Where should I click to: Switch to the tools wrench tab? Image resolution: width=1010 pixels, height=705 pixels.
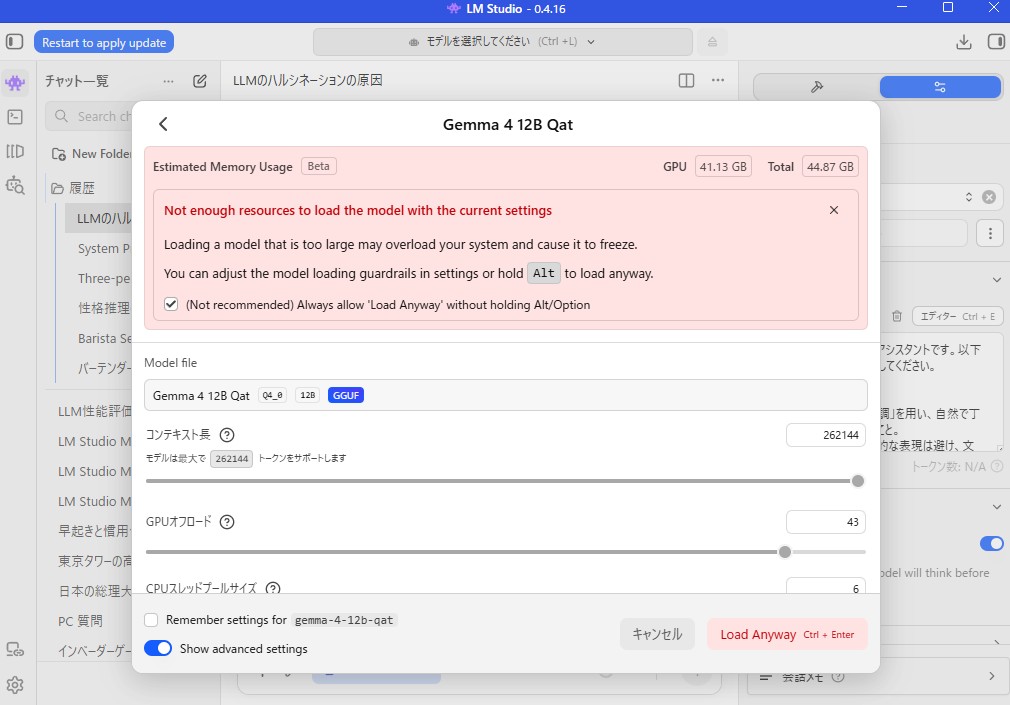coord(817,87)
